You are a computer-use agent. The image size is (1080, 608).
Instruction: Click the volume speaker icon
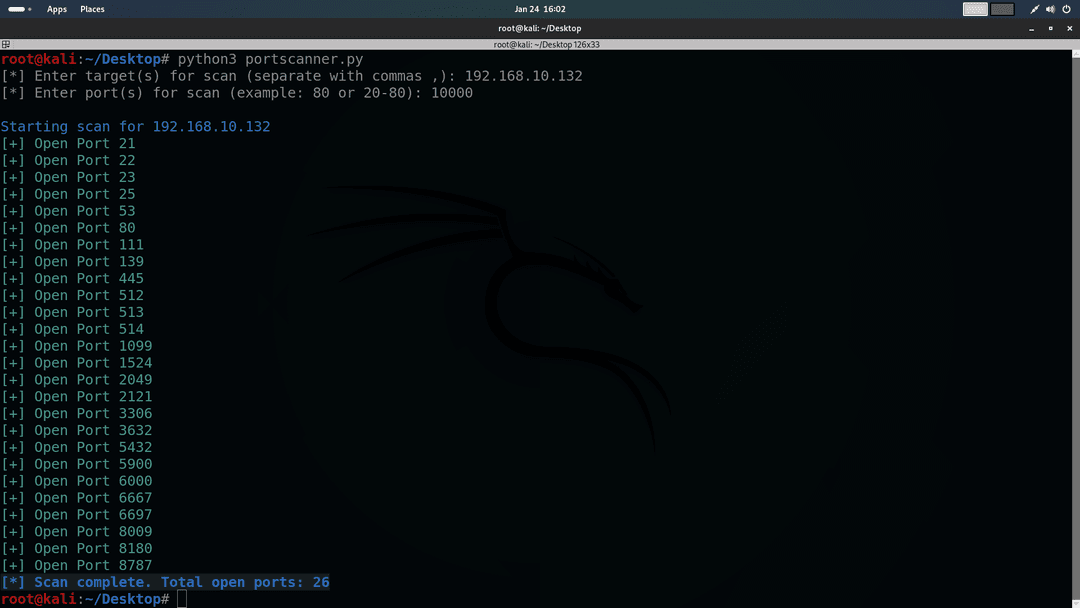click(x=1051, y=9)
